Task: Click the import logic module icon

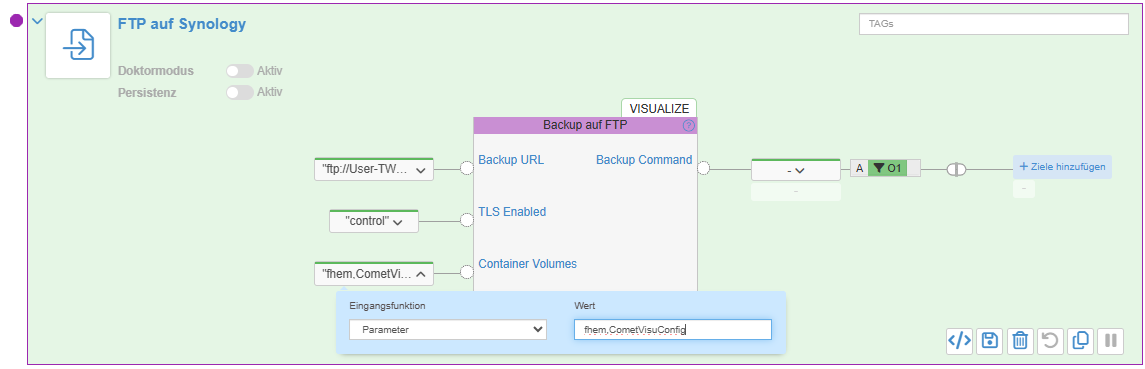Action: (78, 45)
